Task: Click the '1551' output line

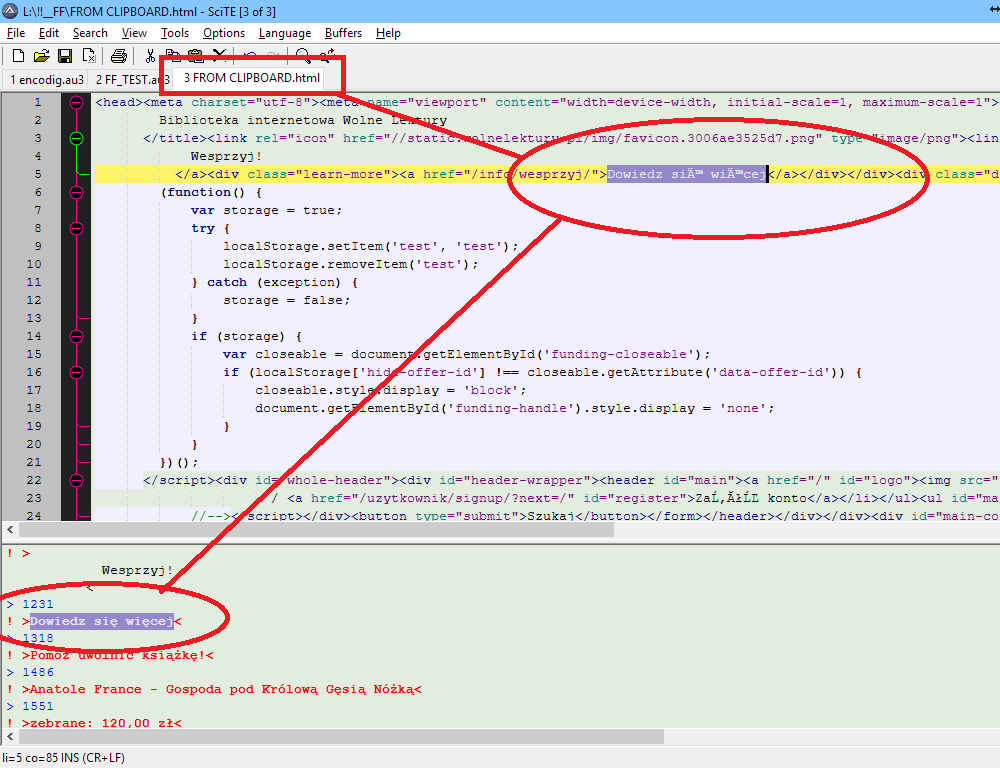Action: coord(38,706)
